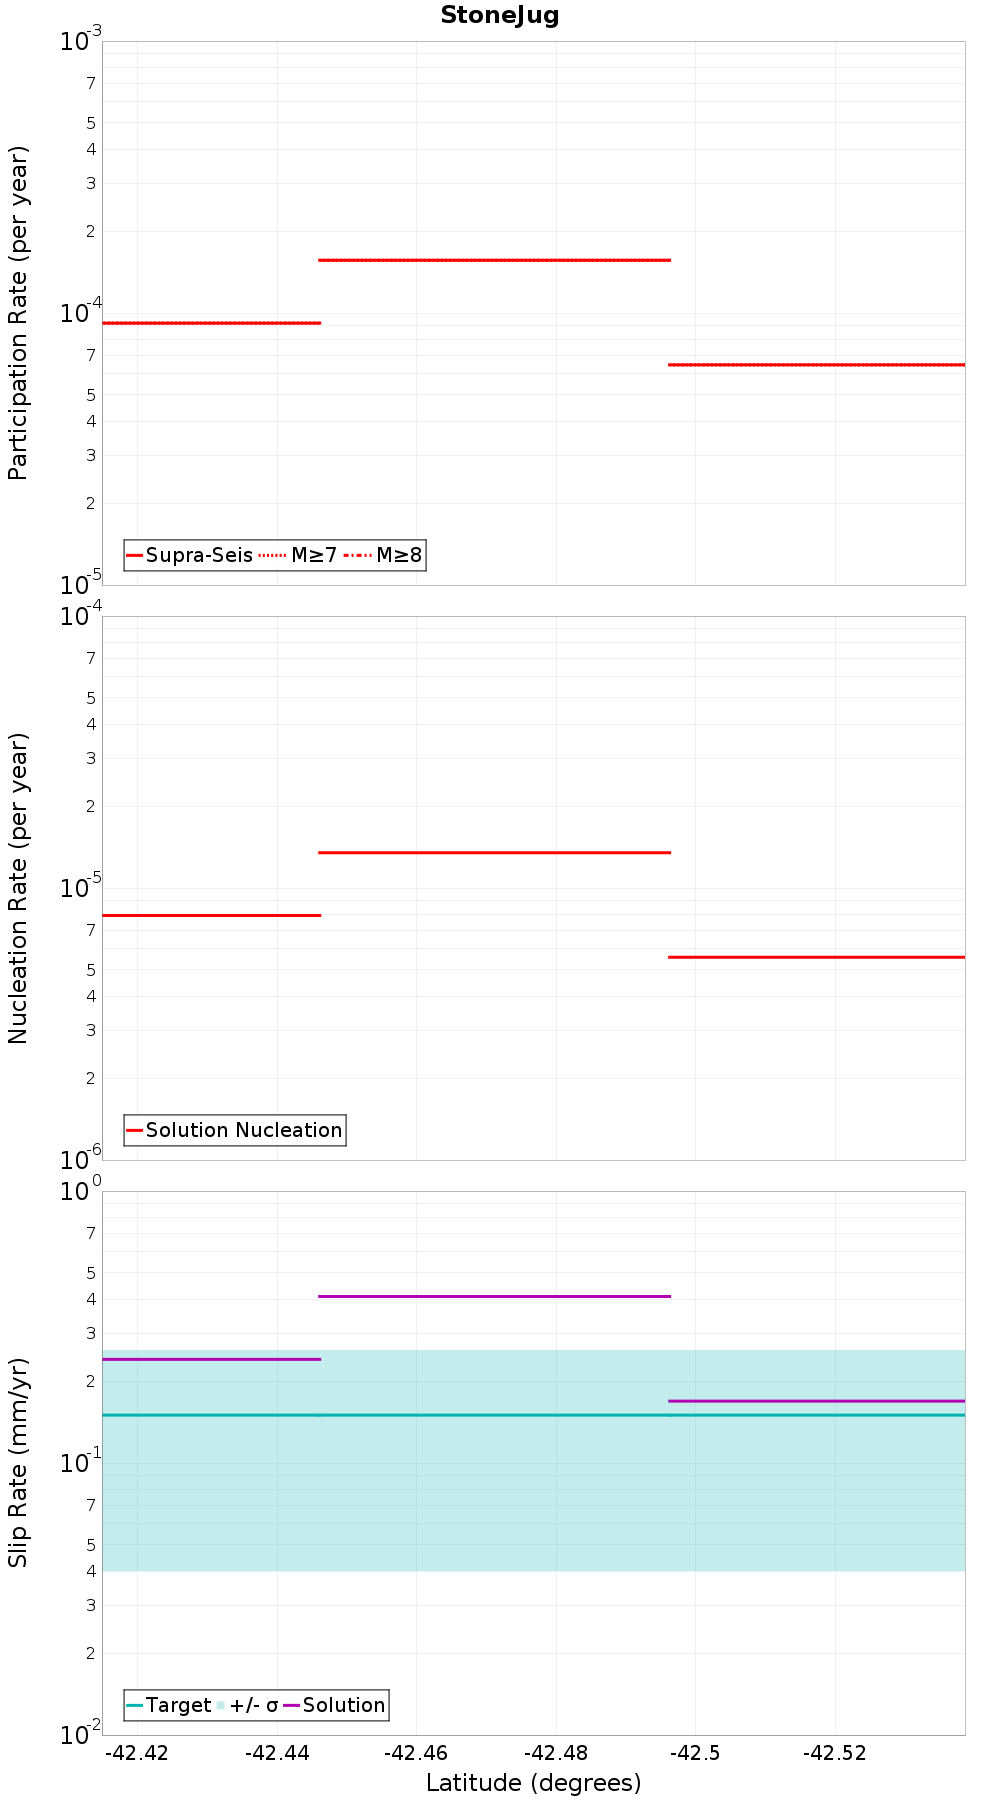Click the magenta Solution legend entry
1000x1800 pixels.
335,1705
